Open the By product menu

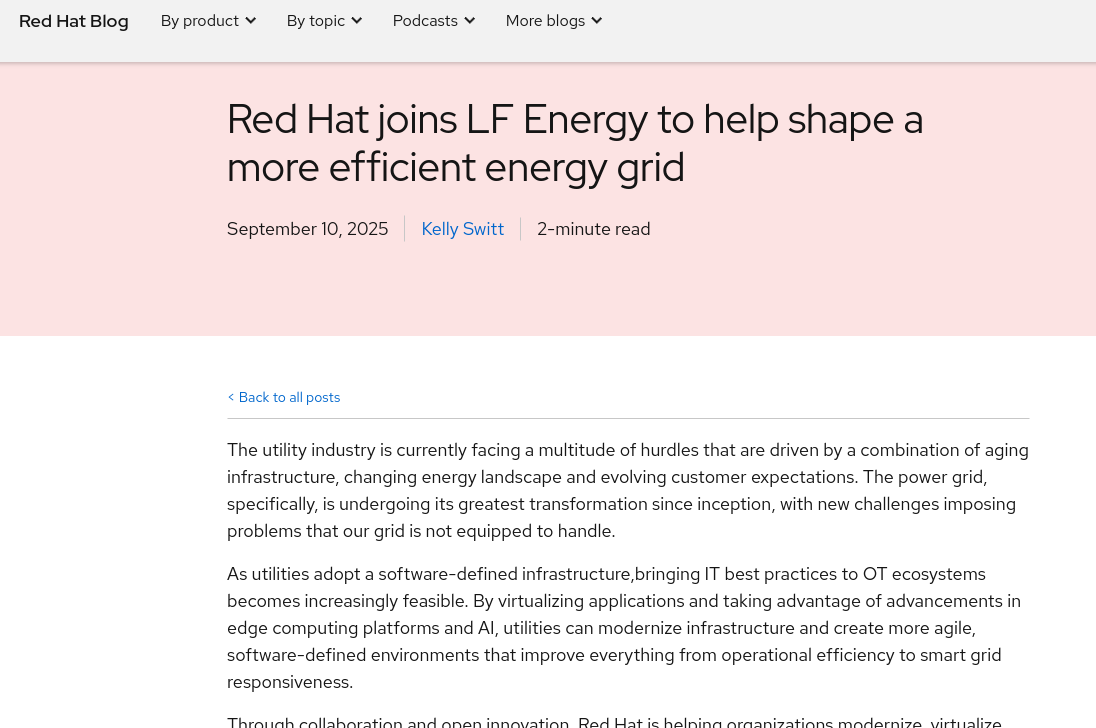[200, 21]
